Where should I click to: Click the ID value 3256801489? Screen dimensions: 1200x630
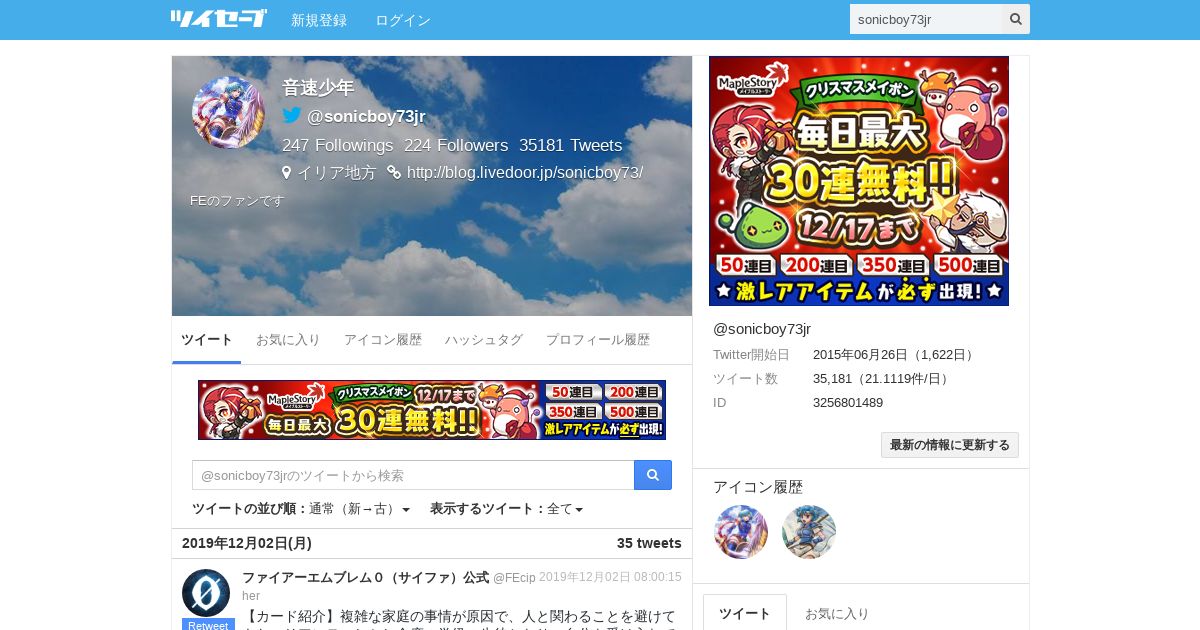(848, 402)
